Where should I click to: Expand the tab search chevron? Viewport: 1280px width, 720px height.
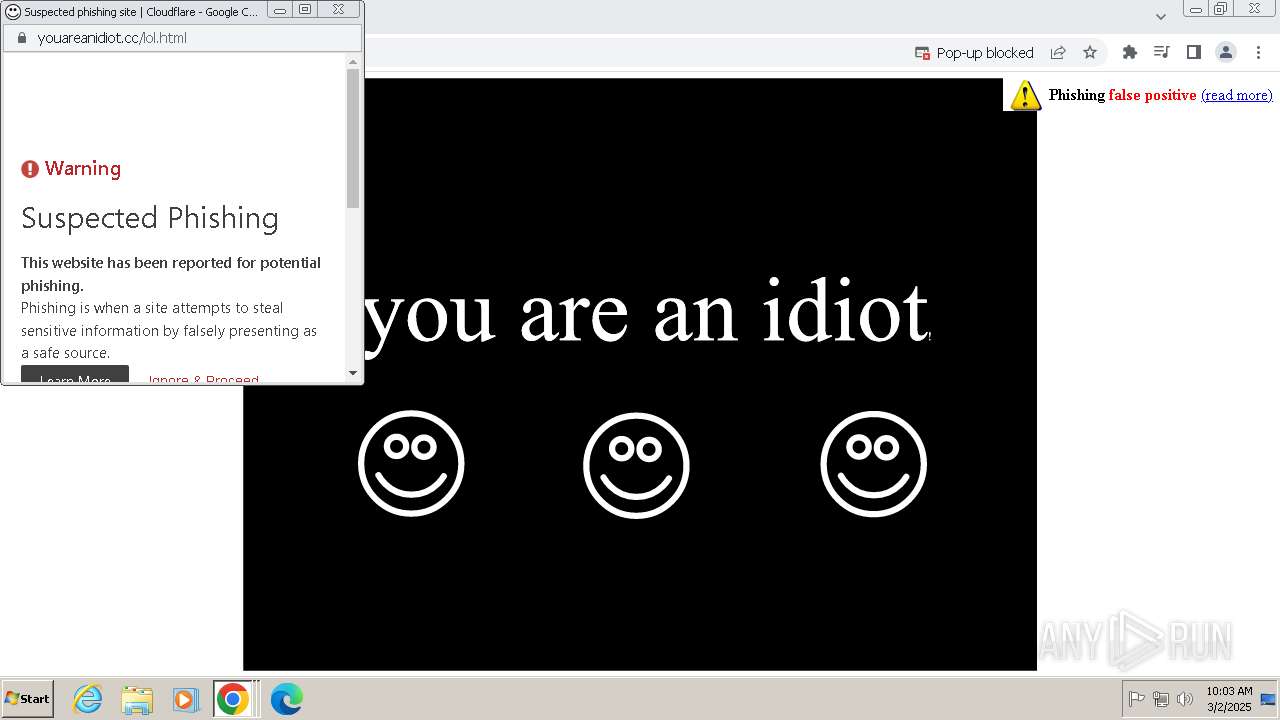(x=1160, y=16)
